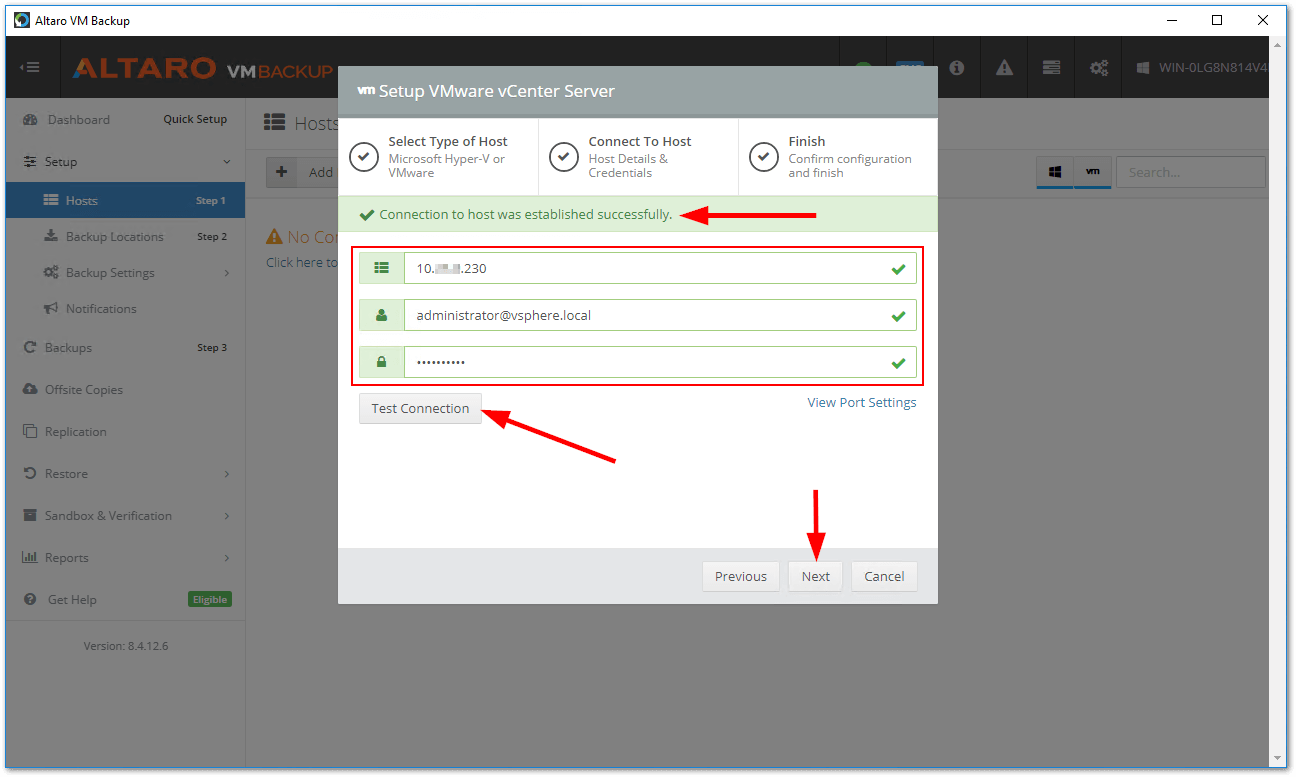
Task: Go to 'Connect To Host' wizard step
Action: [638, 157]
